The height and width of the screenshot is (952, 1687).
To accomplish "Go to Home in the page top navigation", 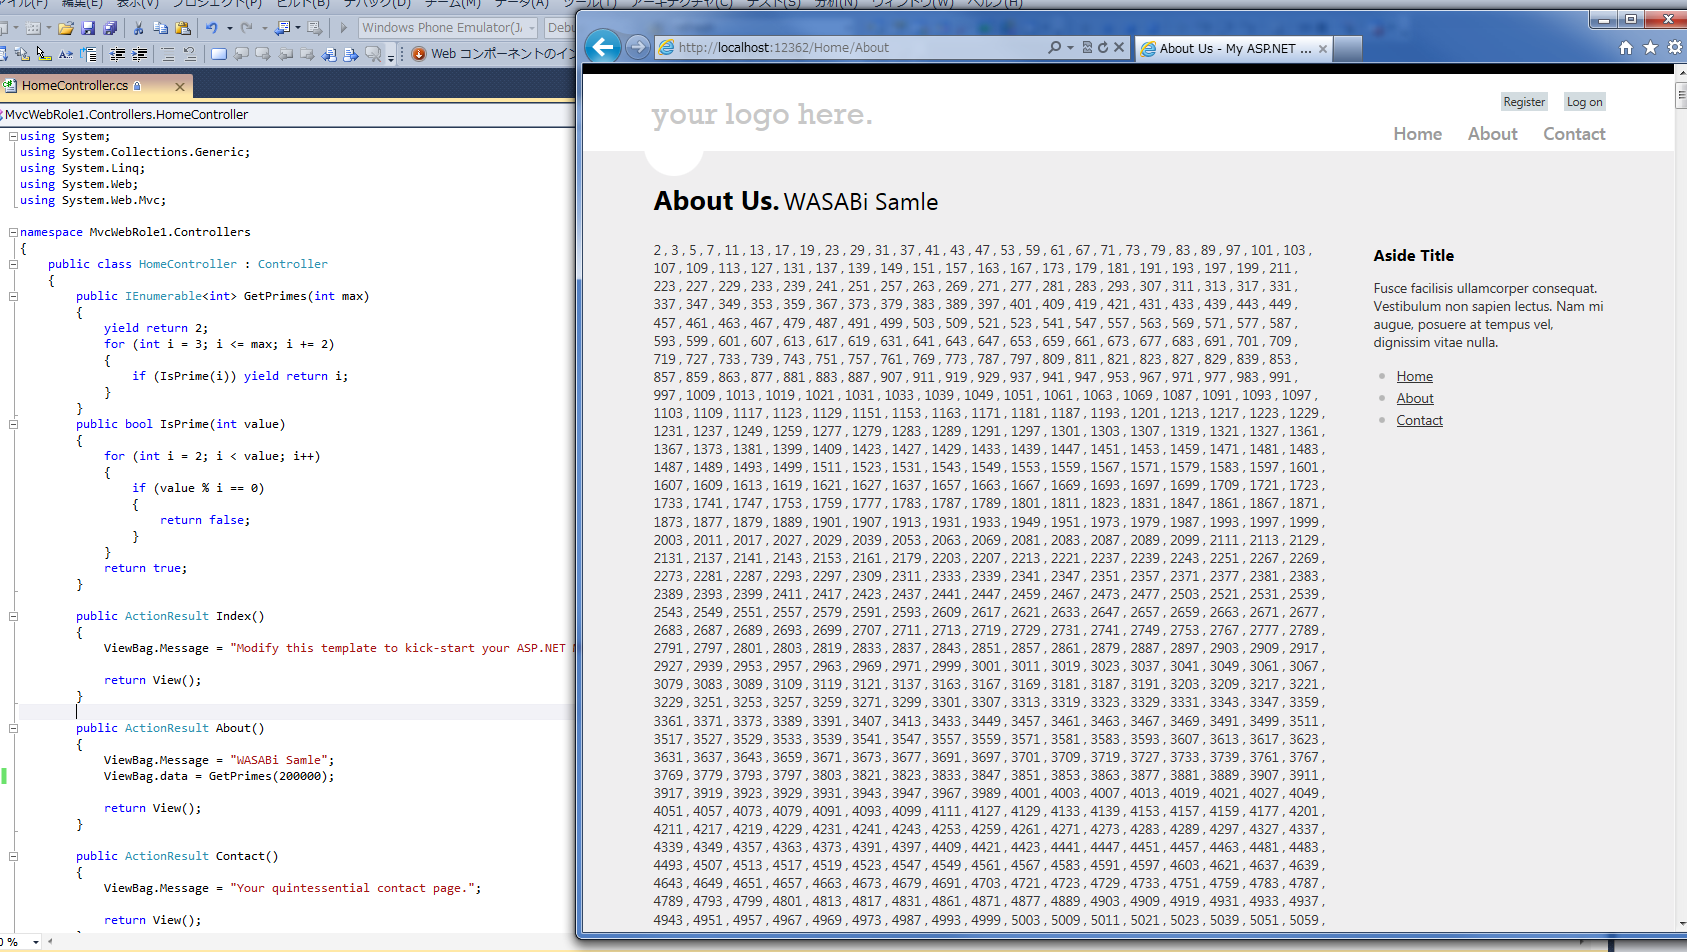I will [x=1418, y=134].
